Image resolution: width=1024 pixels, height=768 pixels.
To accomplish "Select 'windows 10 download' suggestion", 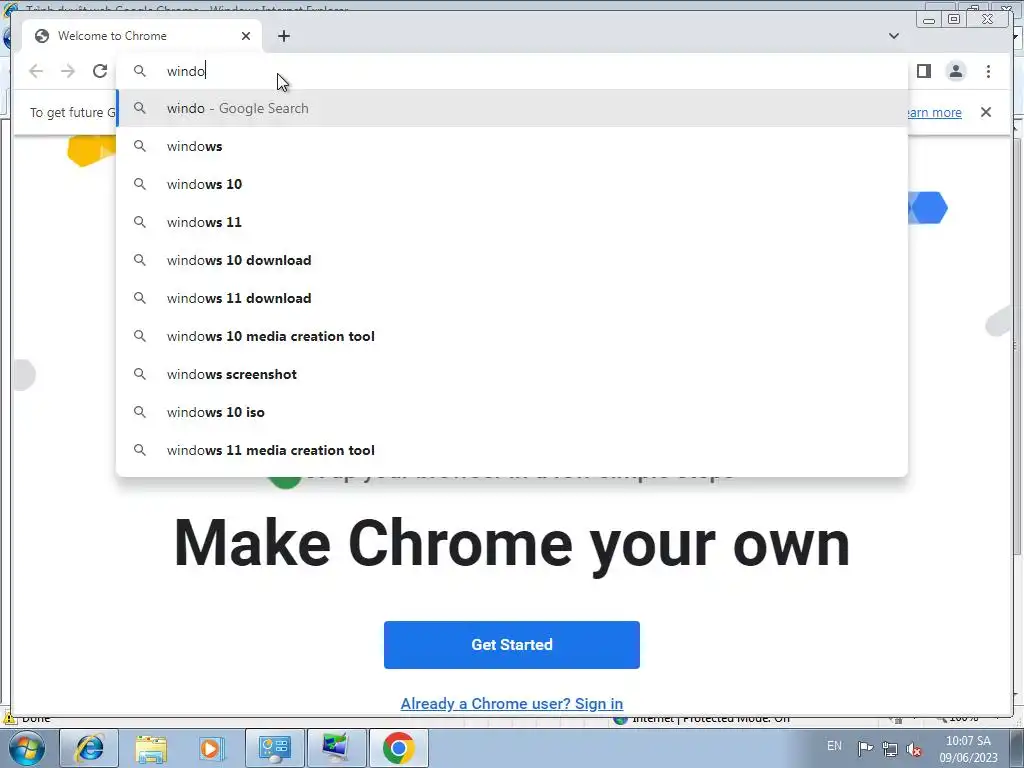I will (x=512, y=260).
